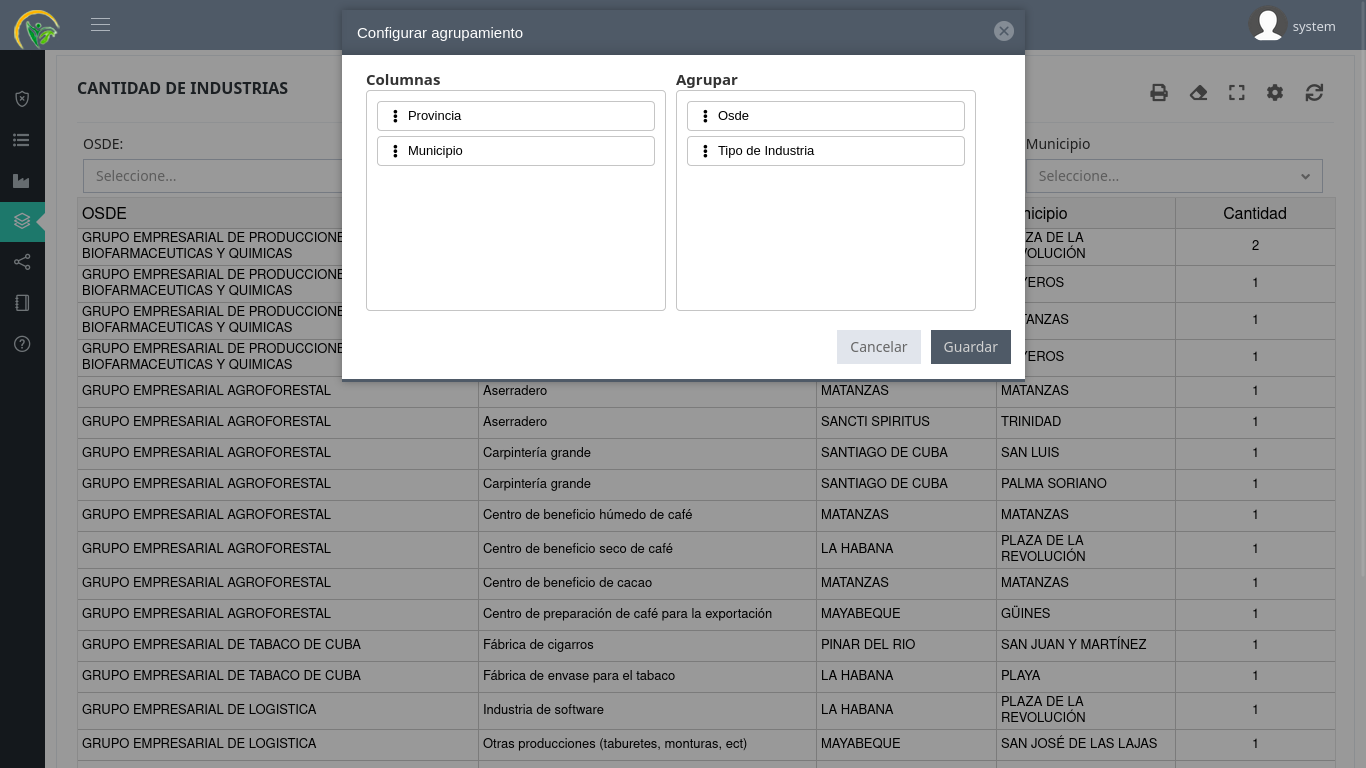Viewport: 1366px width, 768px height.
Task: Open the list icon in sidebar
Action: [x=22, y=140]
